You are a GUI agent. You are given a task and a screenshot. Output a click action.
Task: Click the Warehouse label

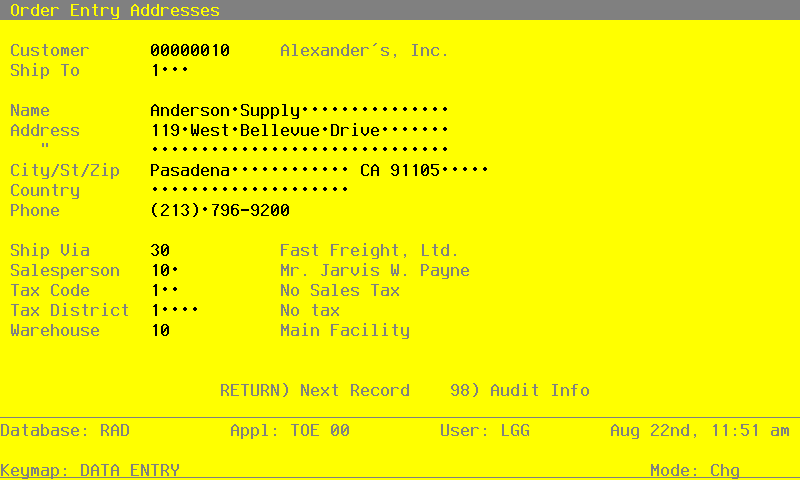pos(55,331)
